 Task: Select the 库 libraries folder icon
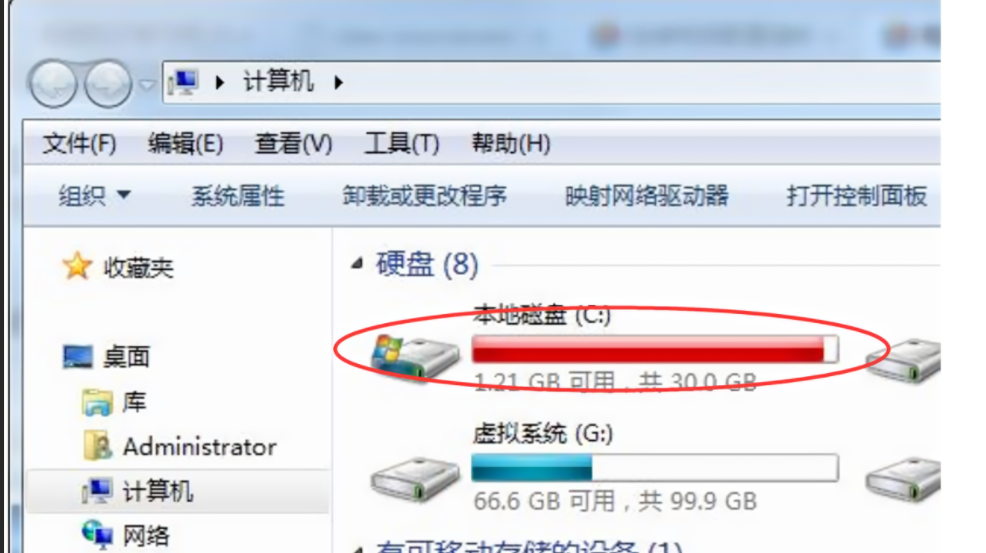(x=97, y=403)
